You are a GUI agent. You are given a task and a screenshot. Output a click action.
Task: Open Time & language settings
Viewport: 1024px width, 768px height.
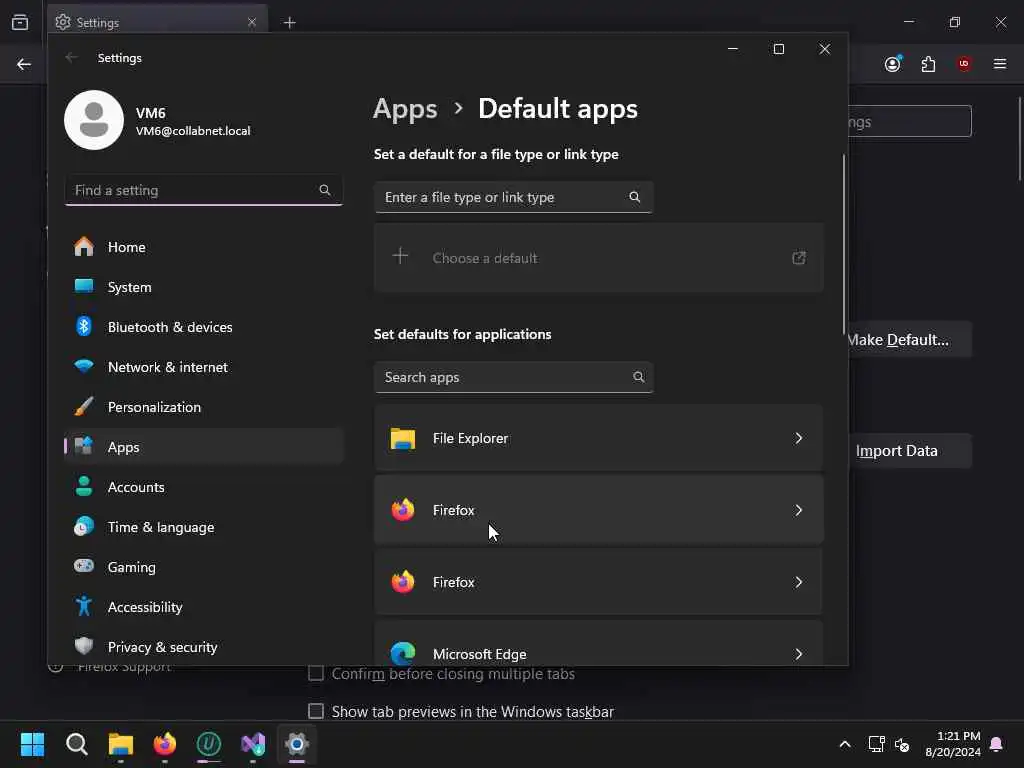coord(204,526)
